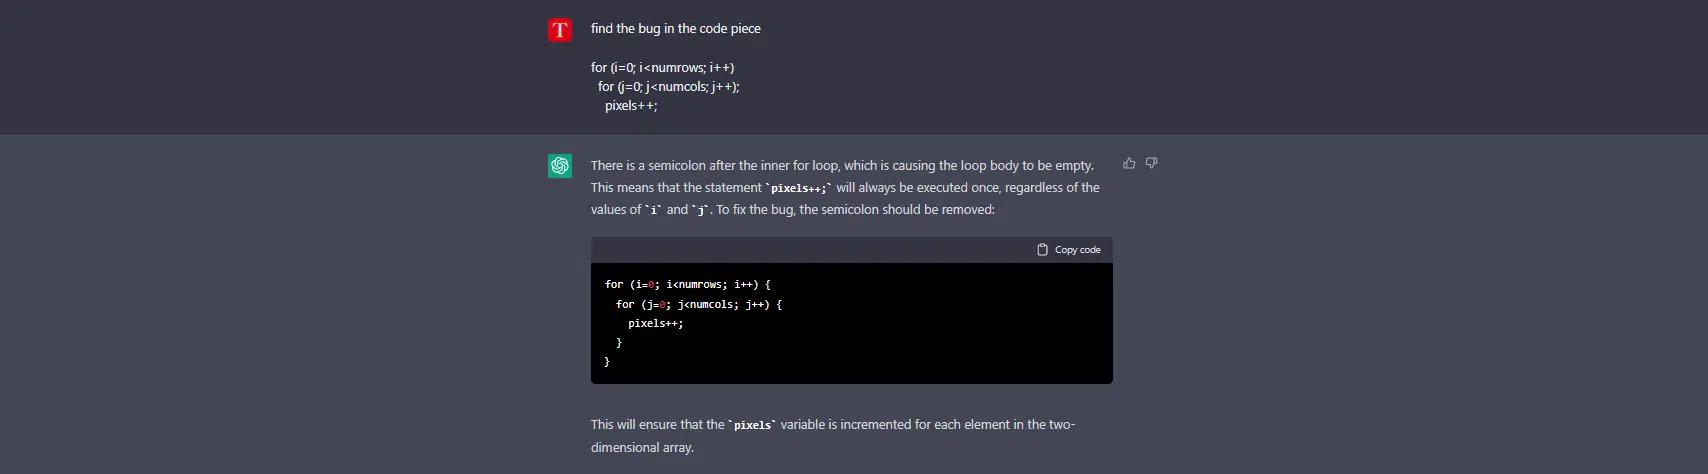Image resolution: width=1708 pixels, height=474 pixels.
Task: Click the last closing brace in code block
Action: pos(607,362)
